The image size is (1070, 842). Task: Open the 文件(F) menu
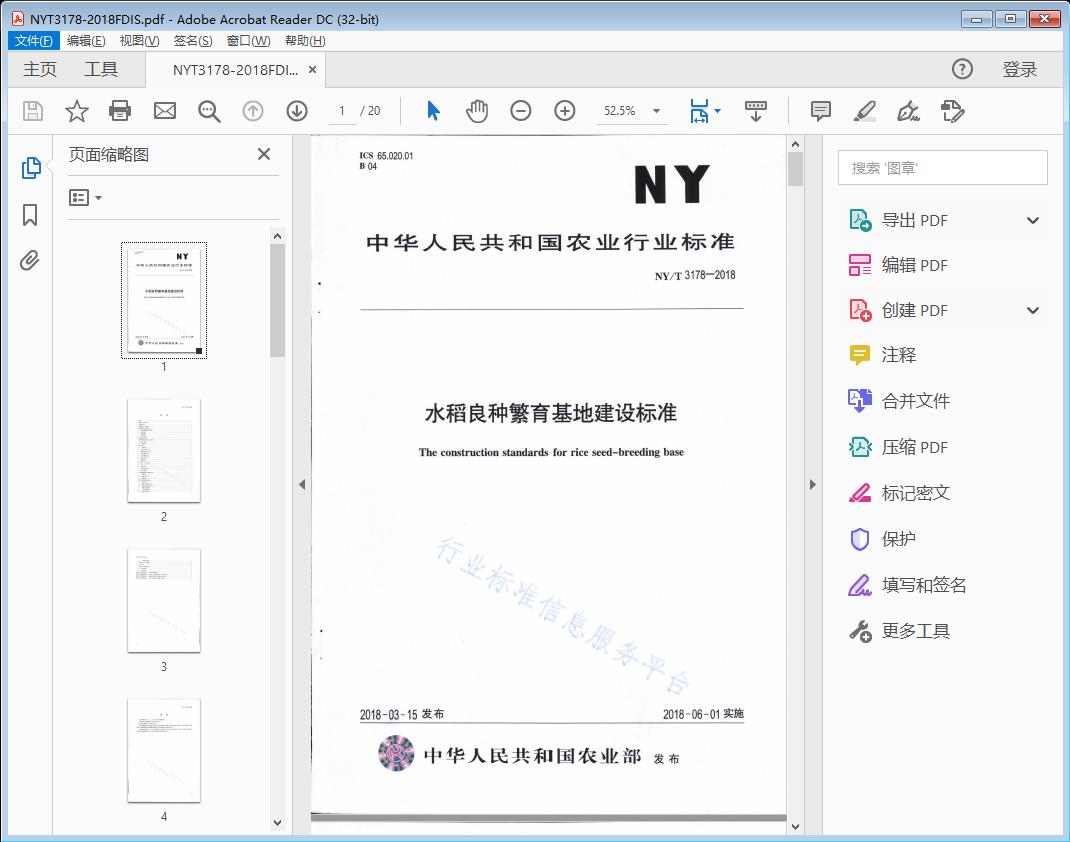coord(34,41)
